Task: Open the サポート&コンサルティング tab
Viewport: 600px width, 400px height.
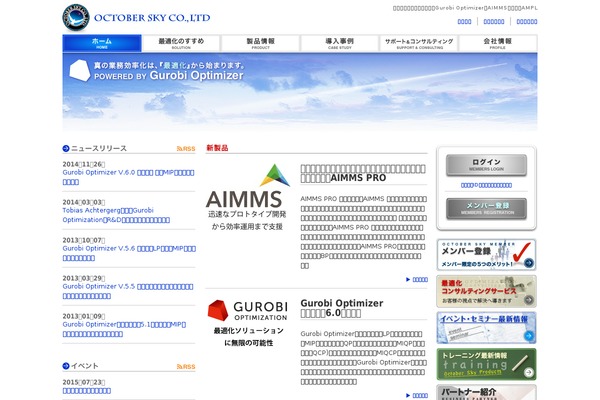Action: (x=419, y=43)
